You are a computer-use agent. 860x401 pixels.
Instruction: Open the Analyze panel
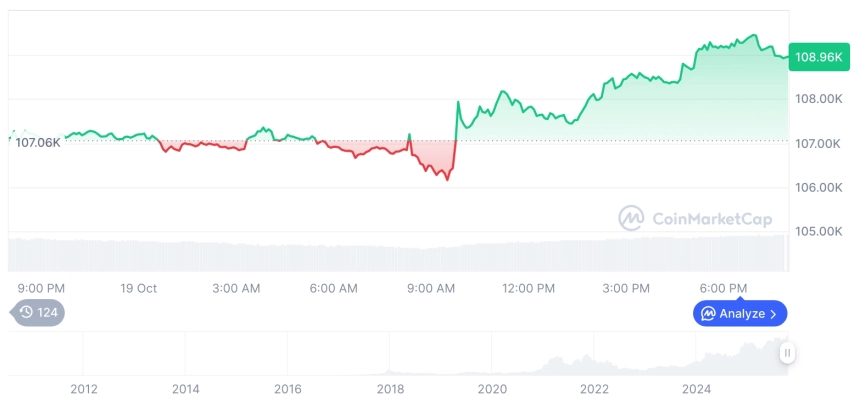tap(740, 314)
